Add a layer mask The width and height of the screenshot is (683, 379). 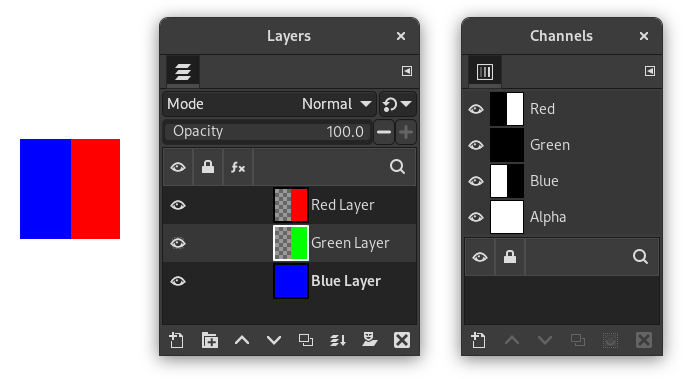(369, 339)
